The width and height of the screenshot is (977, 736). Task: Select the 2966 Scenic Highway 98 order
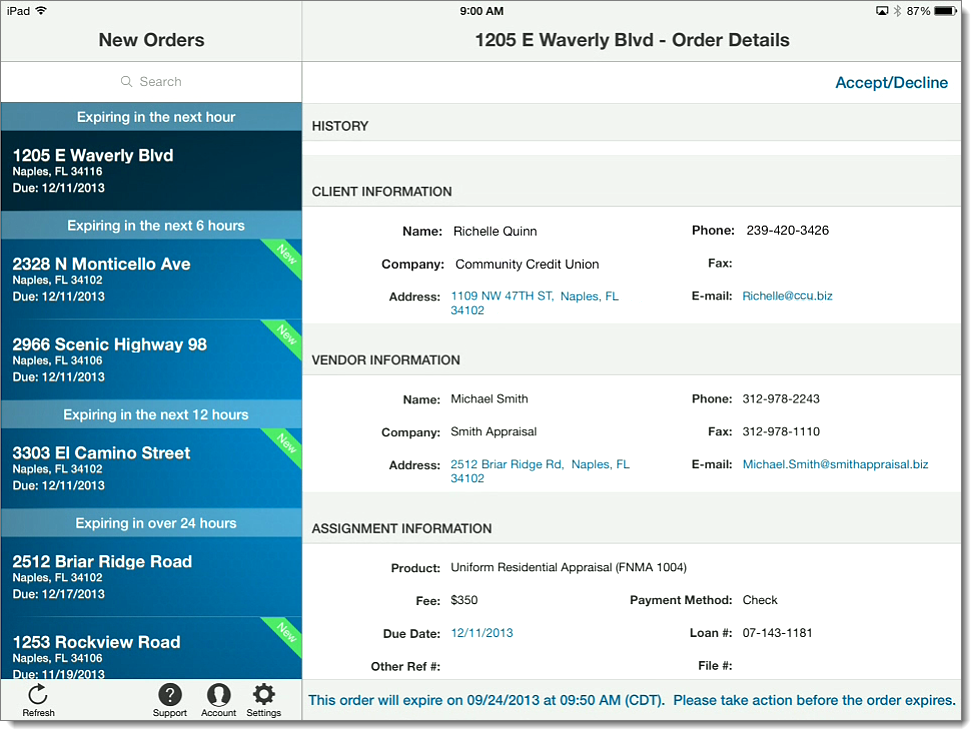click(151, 360)
